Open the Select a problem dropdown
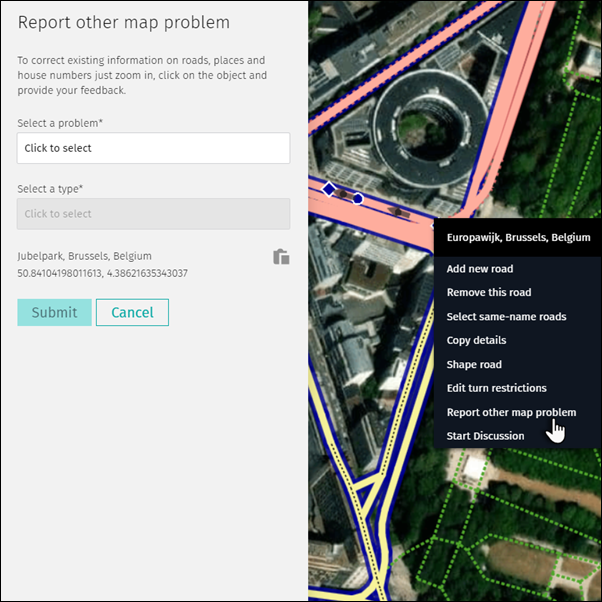The width and height of the screenshot is (602, 602). click(x=153, y=148)
